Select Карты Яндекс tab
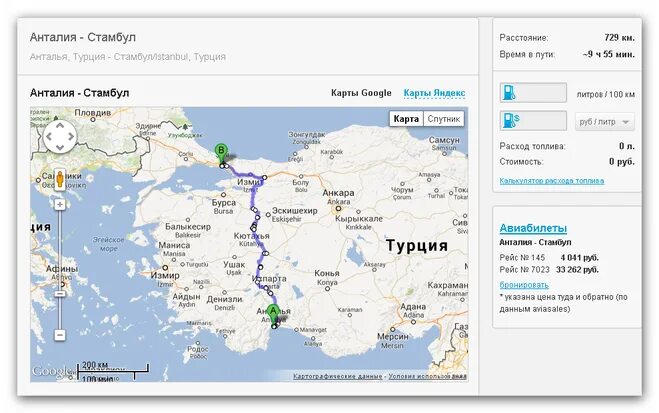Screen dimensions: 659x413 point(434,93)
